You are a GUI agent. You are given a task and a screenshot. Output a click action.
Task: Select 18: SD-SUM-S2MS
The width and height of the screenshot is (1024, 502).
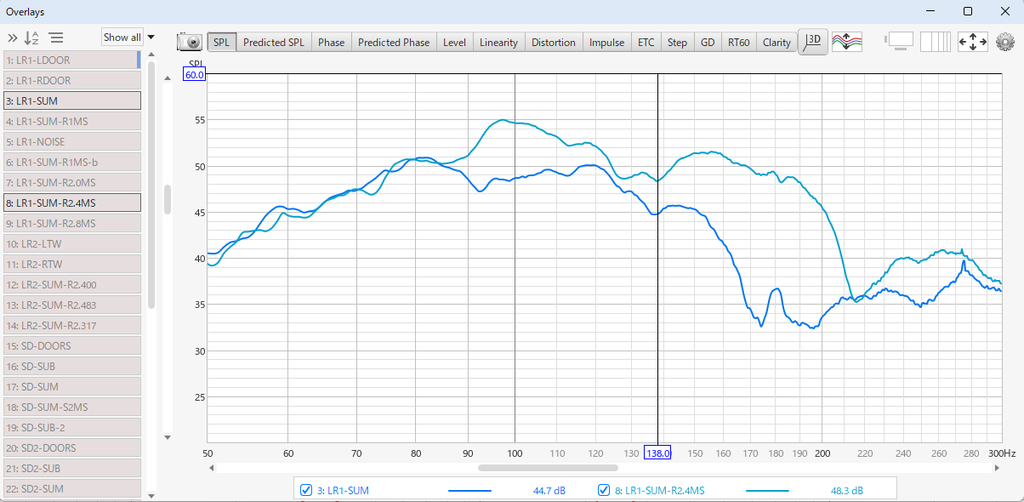[x=72, y=407]
